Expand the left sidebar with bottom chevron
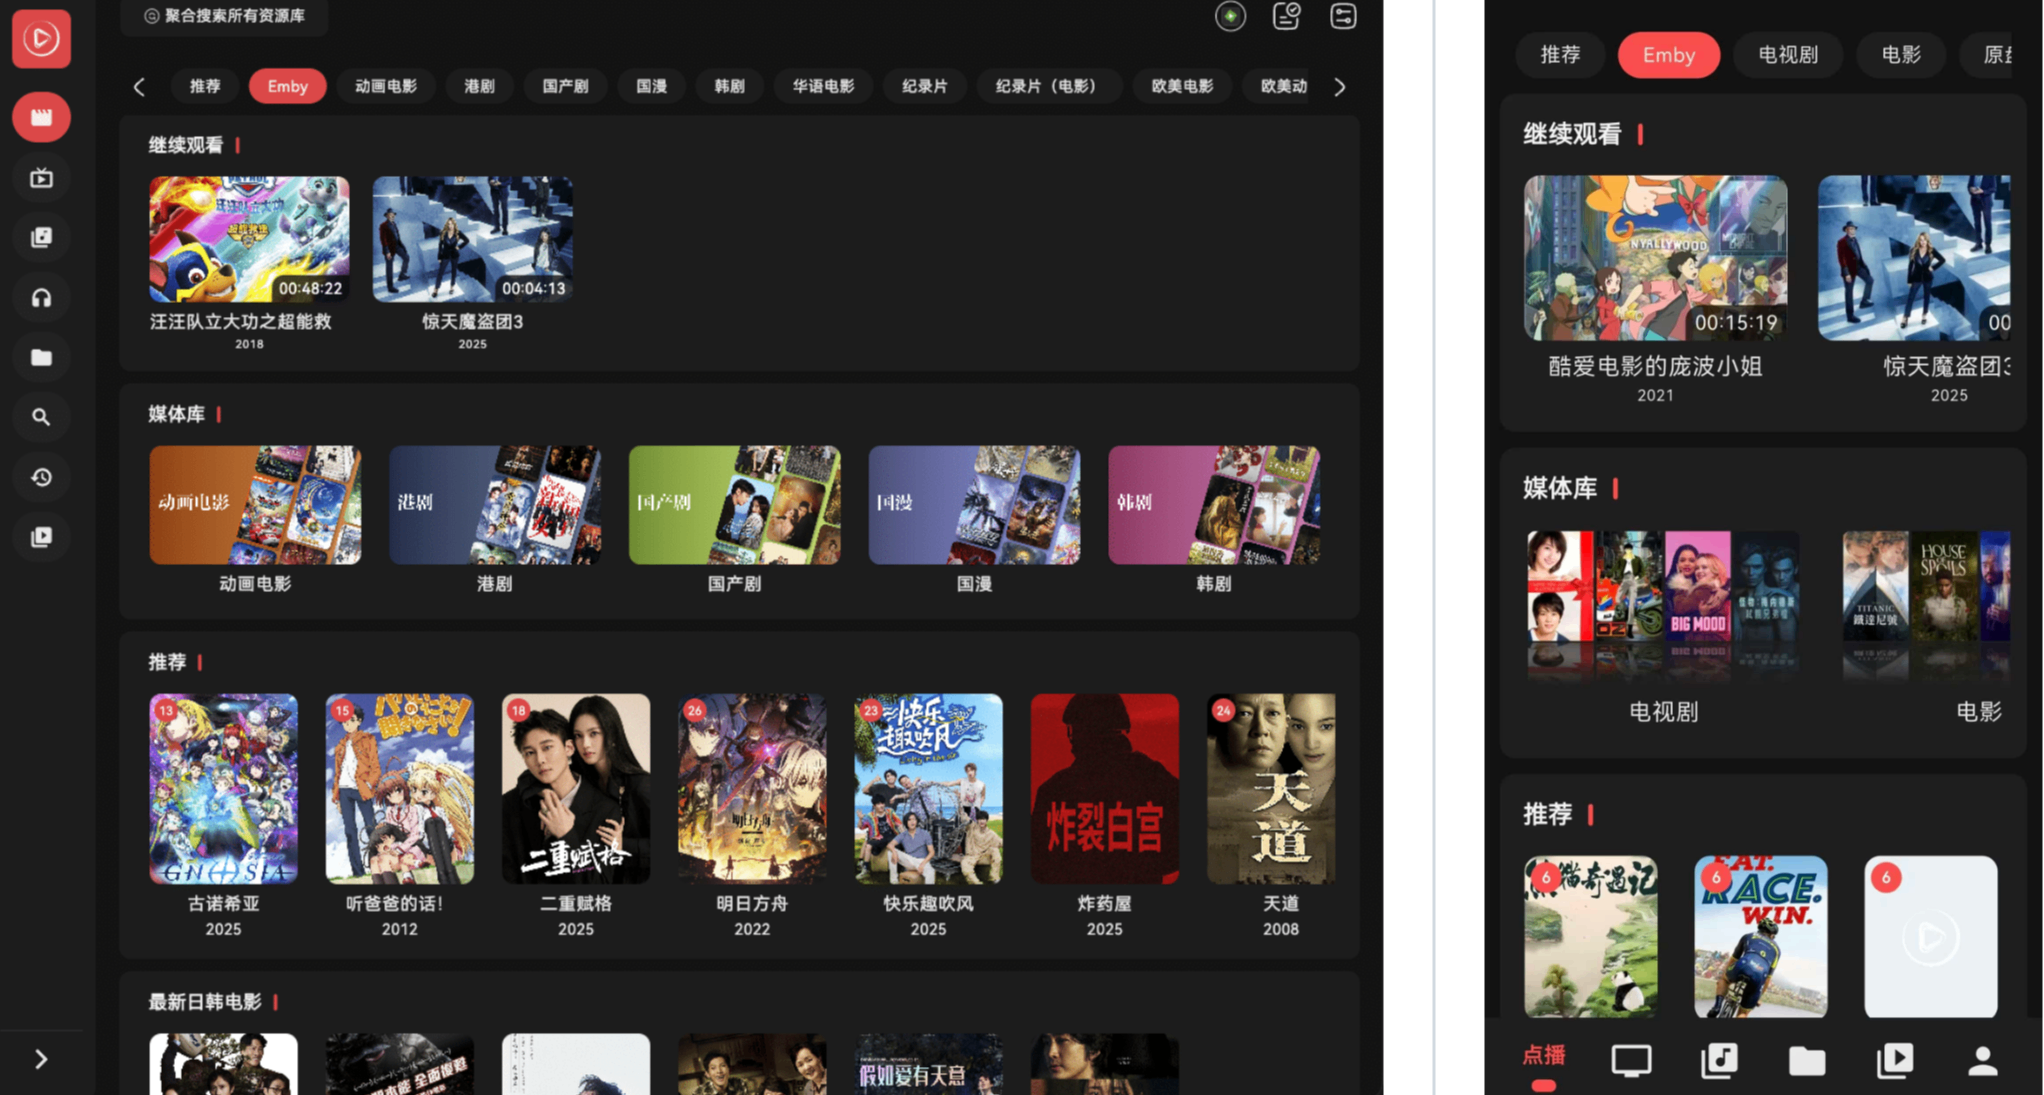2044x1095 pixels. [41, 1059]
